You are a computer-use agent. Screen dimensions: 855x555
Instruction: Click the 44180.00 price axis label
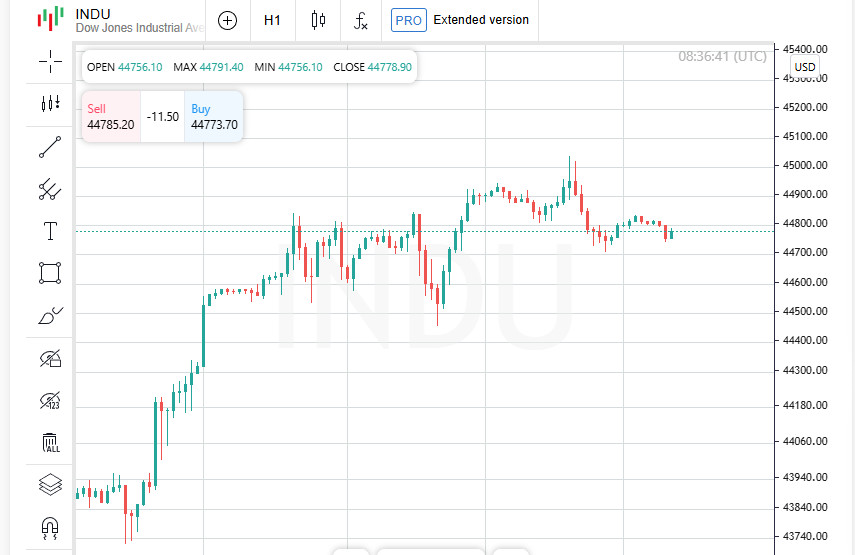pyautogui.click(x=805, y=406)
